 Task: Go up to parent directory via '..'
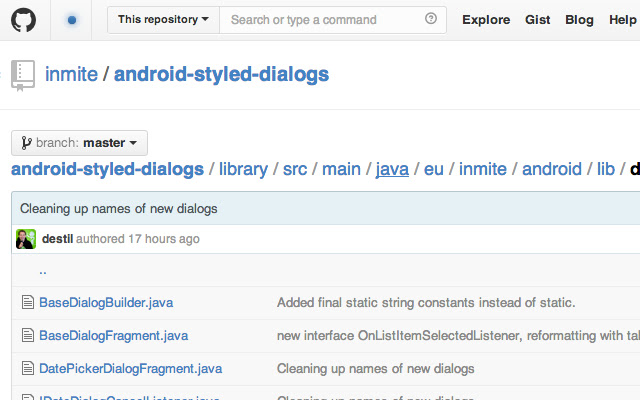(43, 271)
